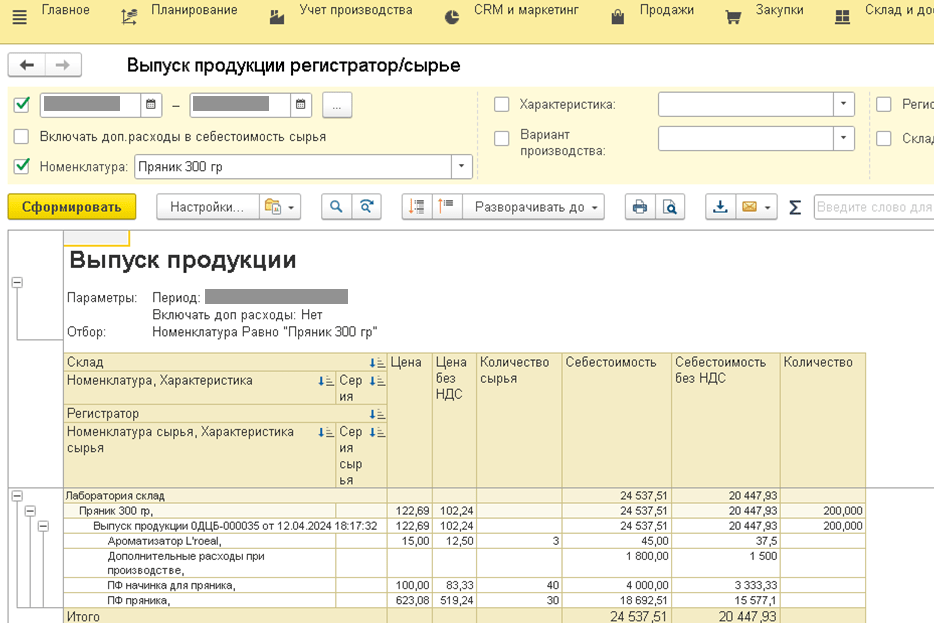The width and height of the screenshot is (934, 623).
Task: Open period selection ellipsis button
Action: 337,105
